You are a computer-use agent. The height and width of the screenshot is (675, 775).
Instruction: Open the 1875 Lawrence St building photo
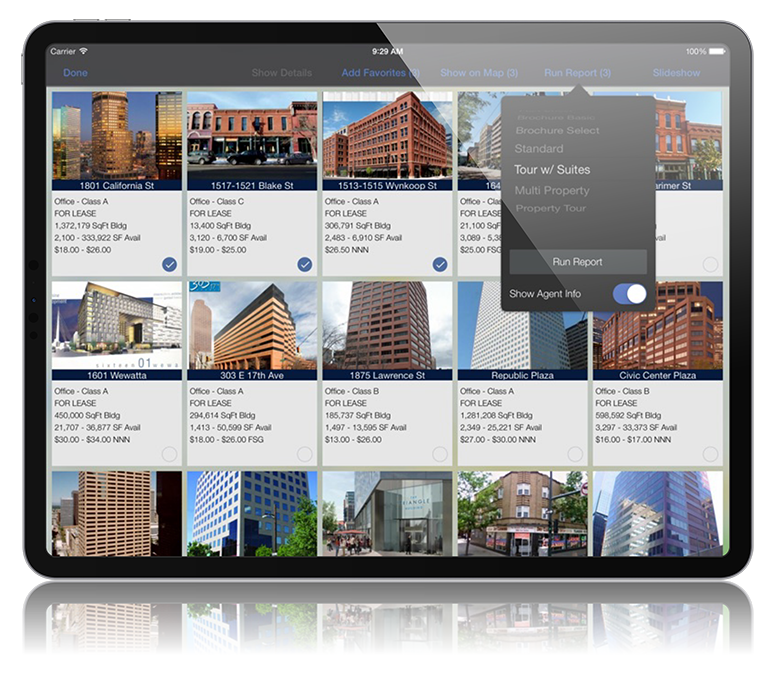point(387,325)
